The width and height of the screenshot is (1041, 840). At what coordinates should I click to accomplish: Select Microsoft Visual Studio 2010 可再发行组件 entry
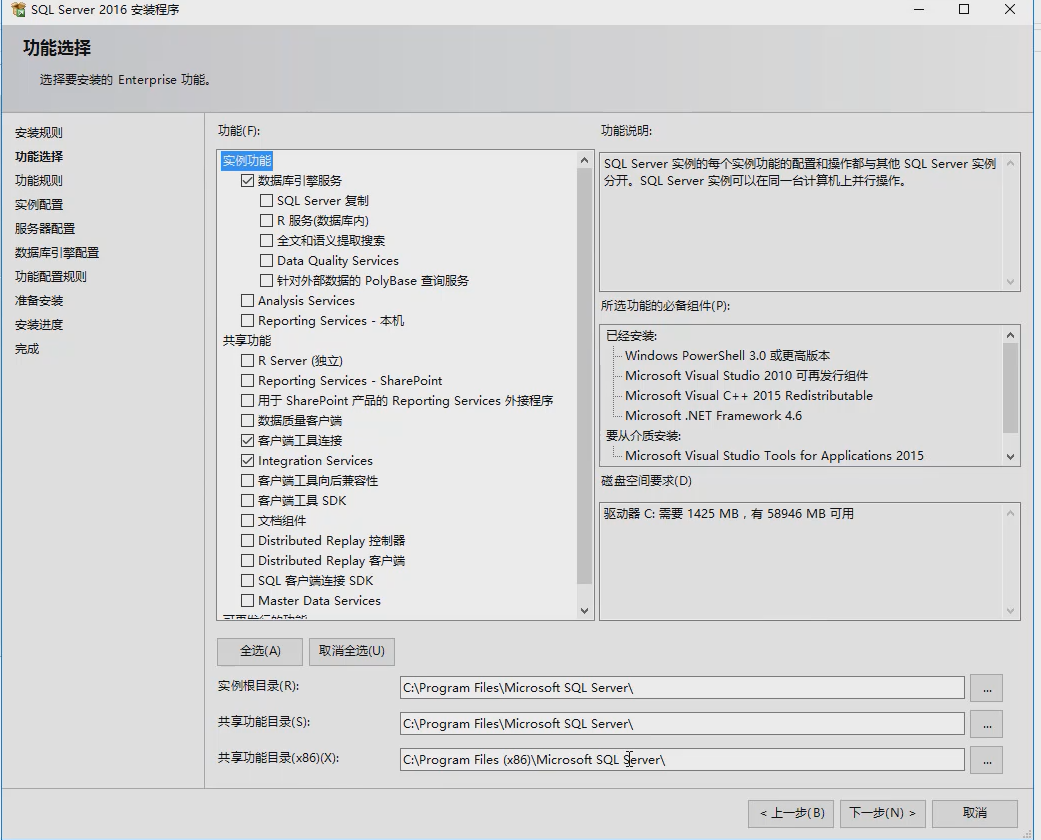pyautogui.click(x=746, y=376)
